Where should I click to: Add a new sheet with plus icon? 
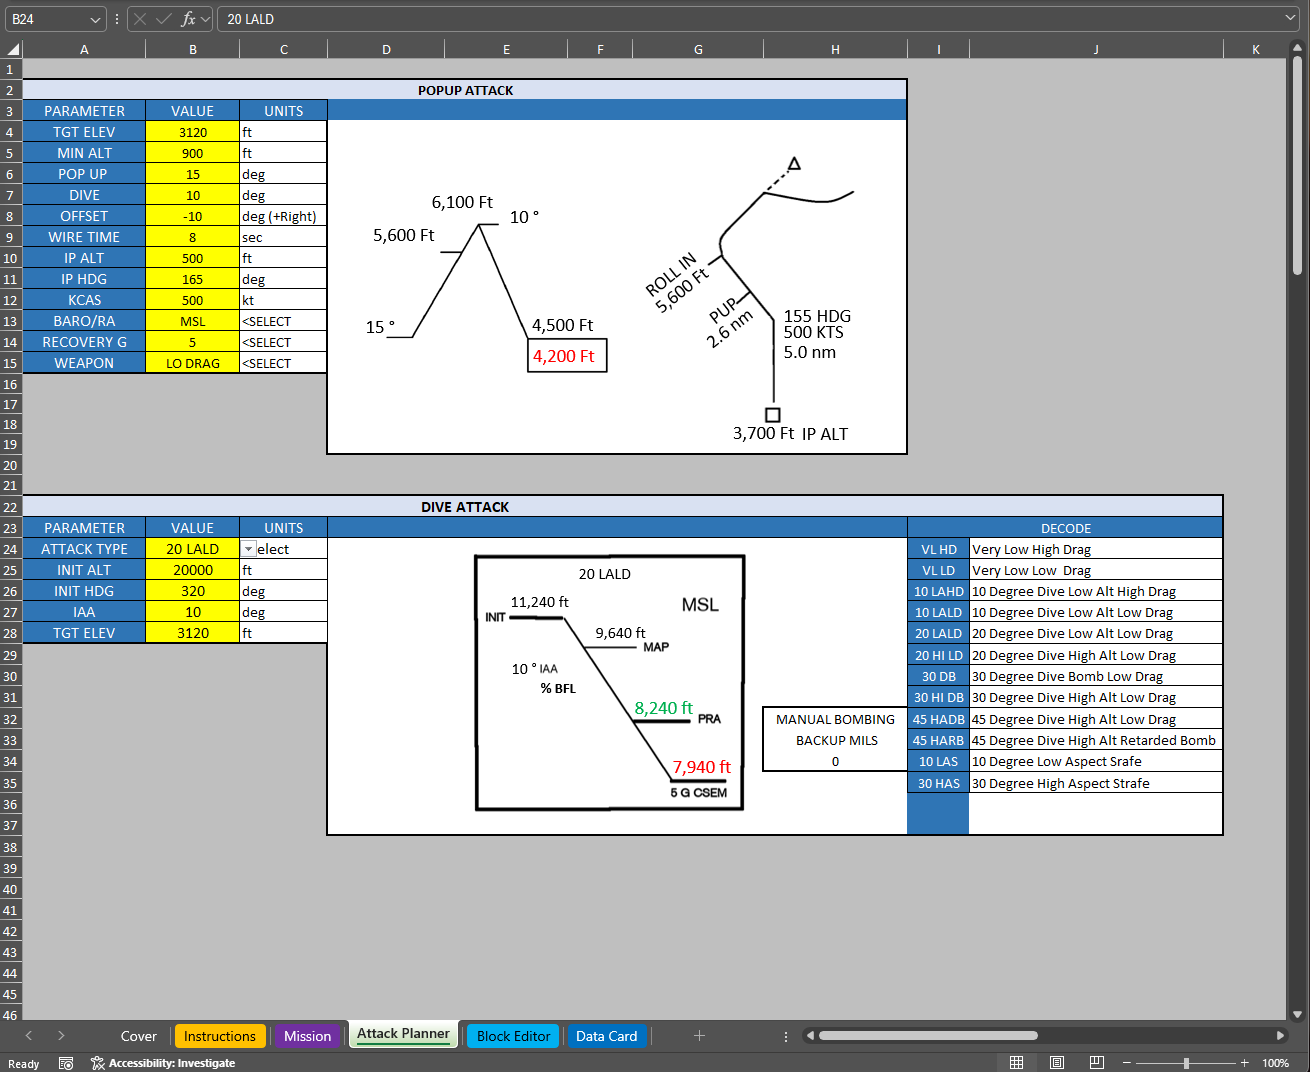coord(699,1036)
